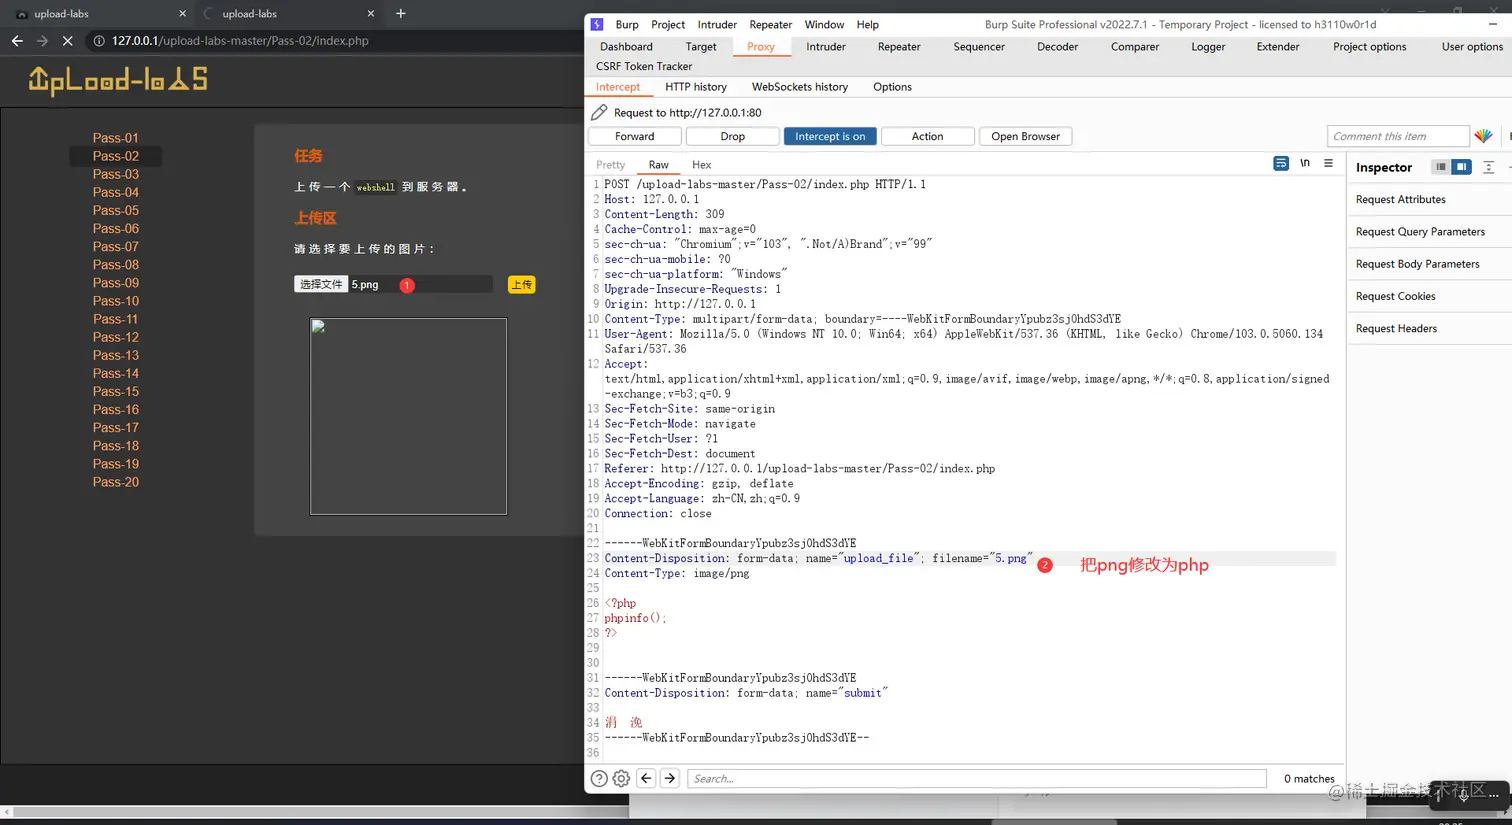Click the browser back arrow
Viewport: 1512px width, 825px height.
17,41
